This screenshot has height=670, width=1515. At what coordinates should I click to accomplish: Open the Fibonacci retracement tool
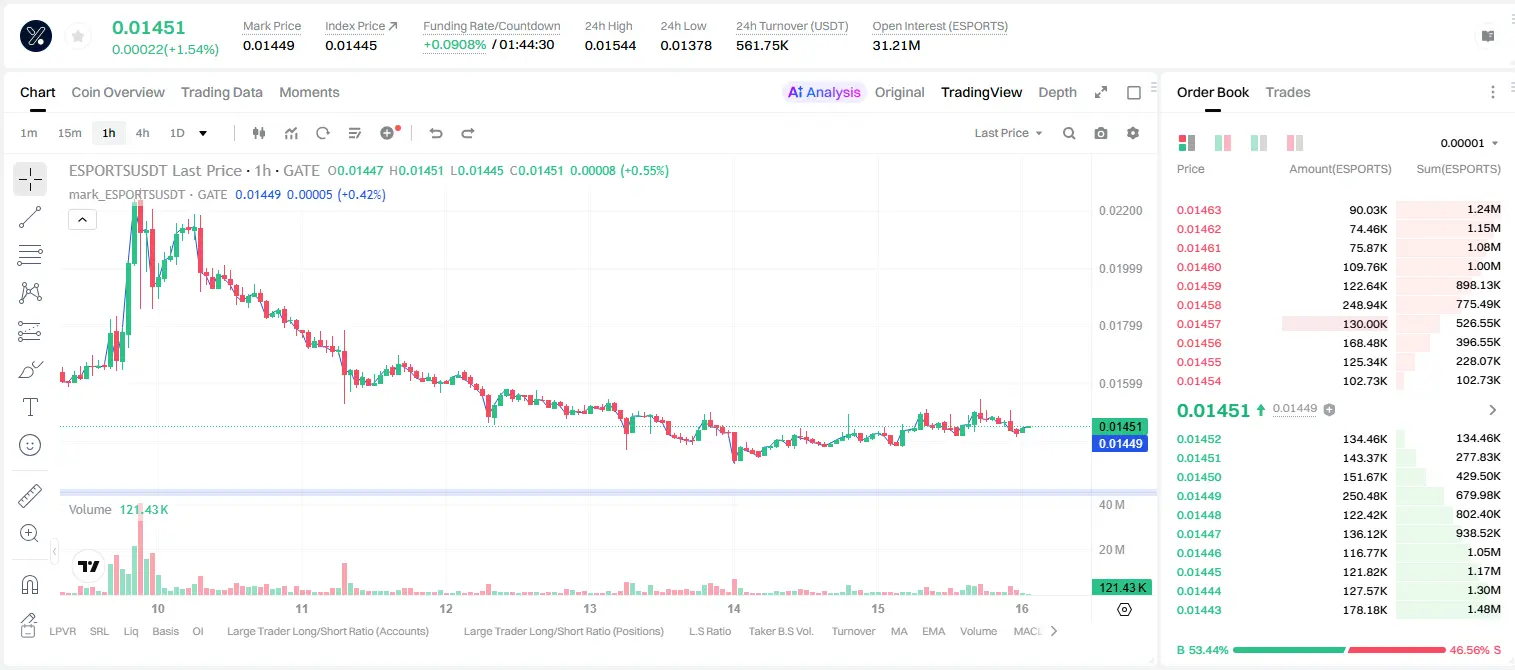pos(30,255)
